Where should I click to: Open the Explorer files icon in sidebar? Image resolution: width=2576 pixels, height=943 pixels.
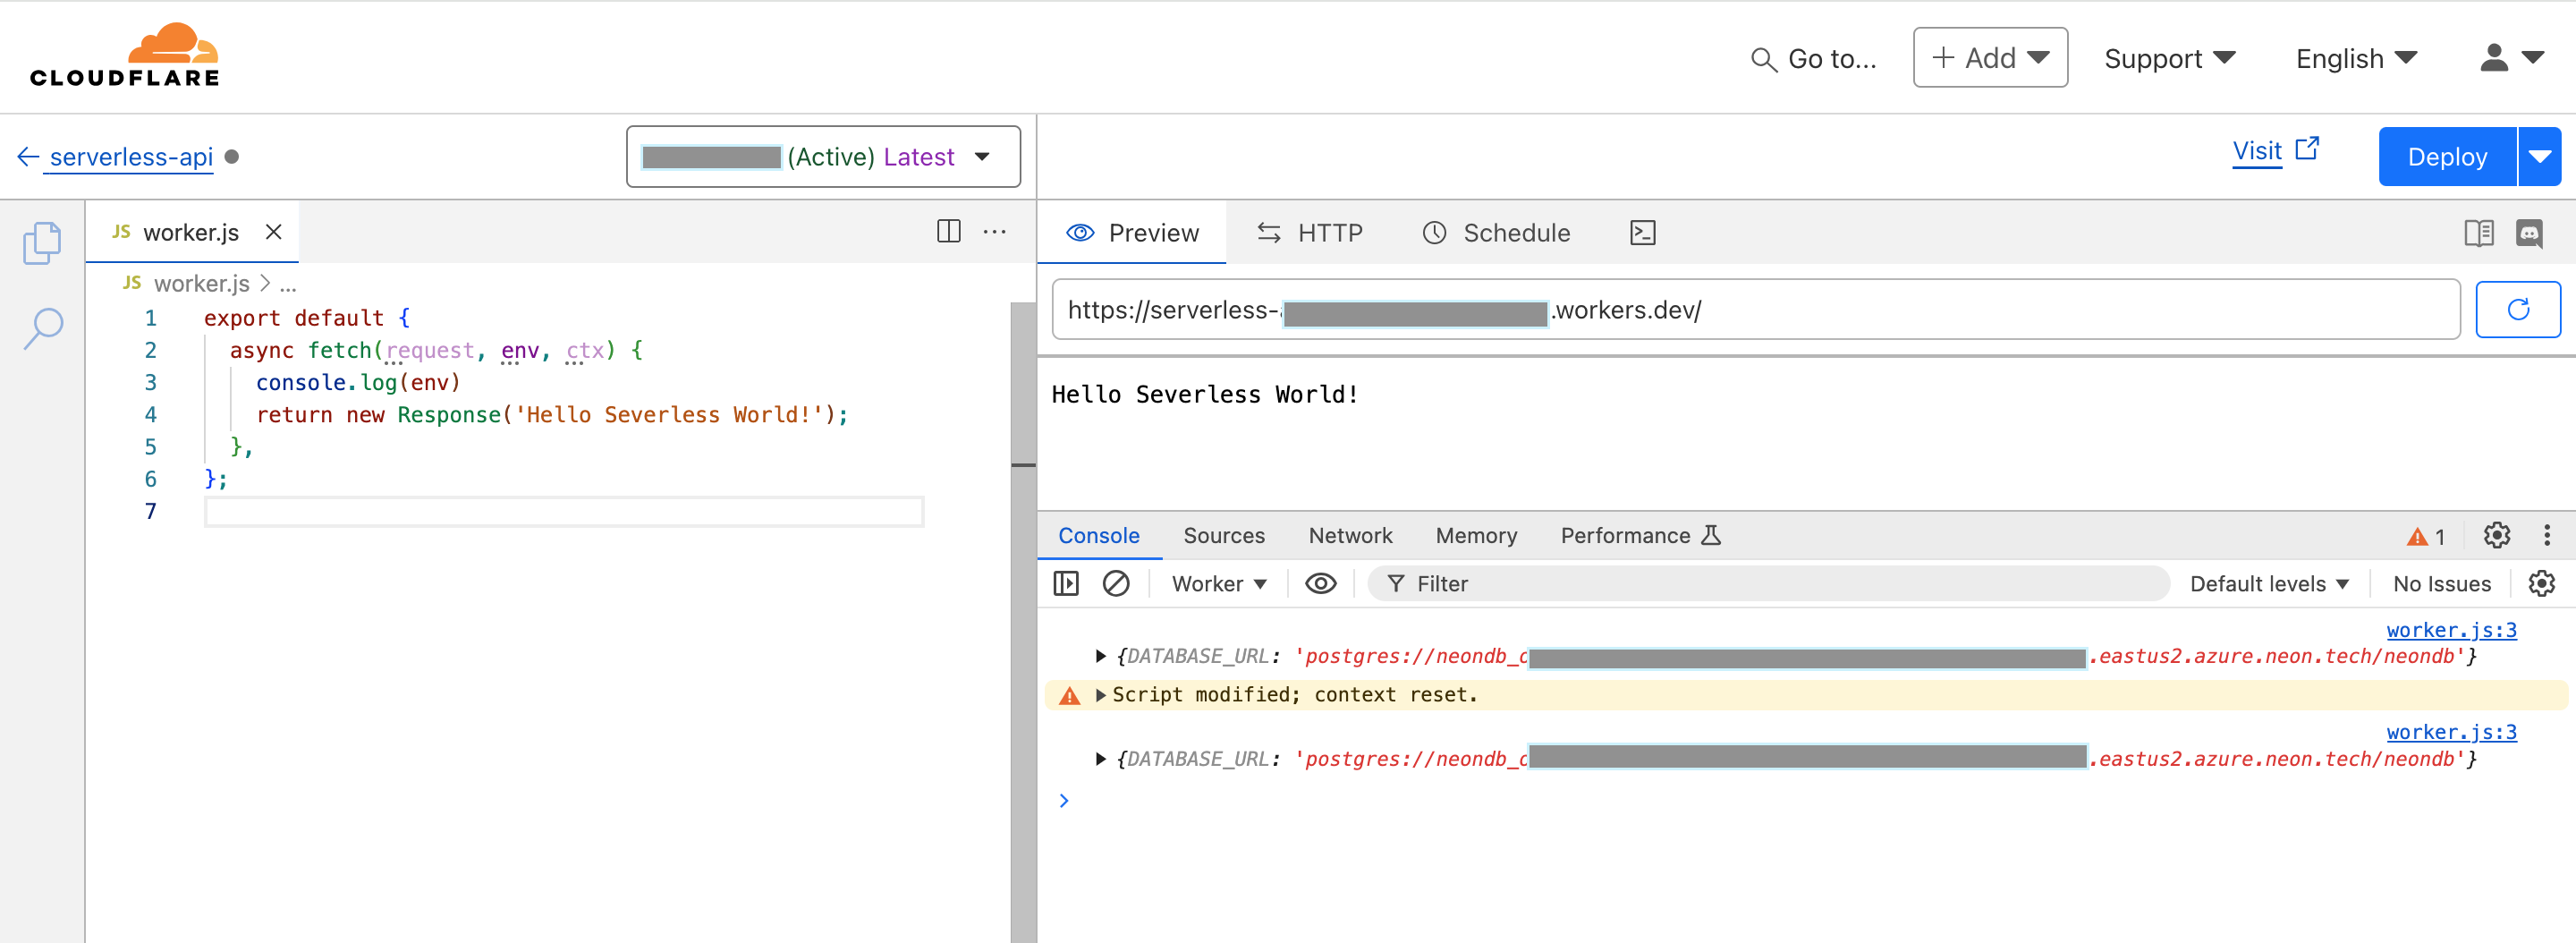pos(42,243)
